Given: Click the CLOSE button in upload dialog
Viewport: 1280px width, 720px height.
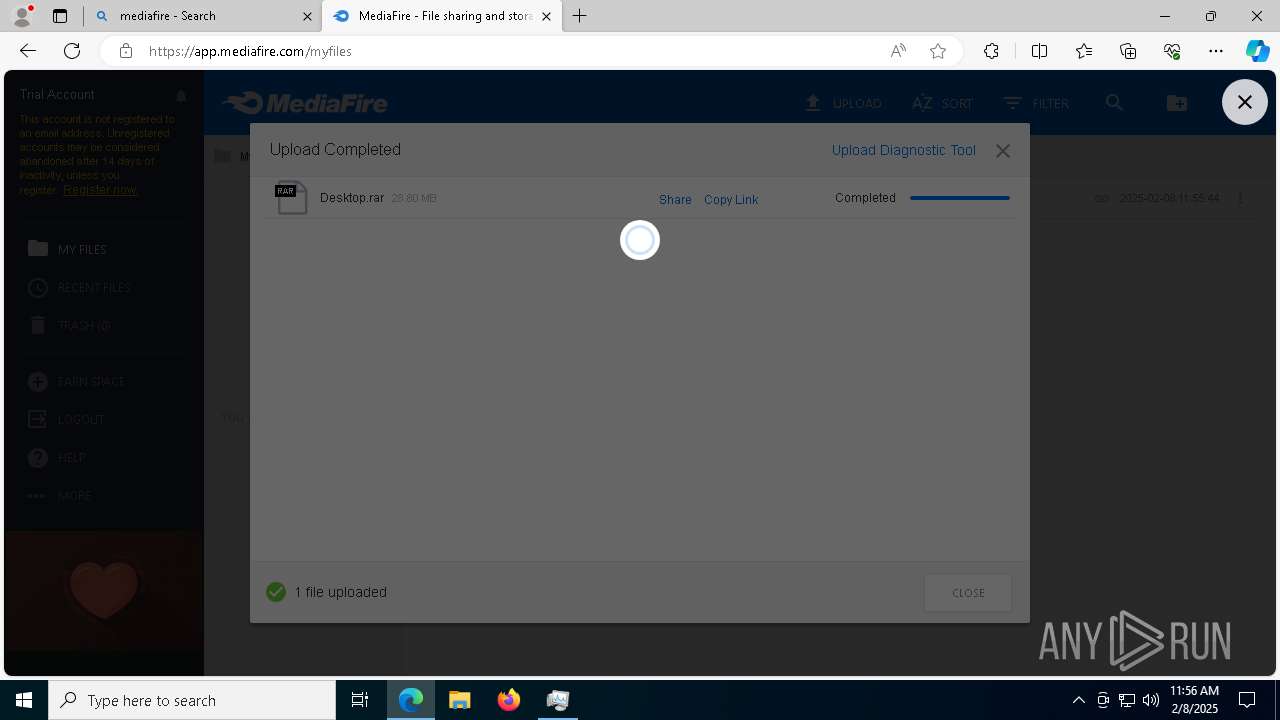Looking at the screenshot, I should [968, 593].
